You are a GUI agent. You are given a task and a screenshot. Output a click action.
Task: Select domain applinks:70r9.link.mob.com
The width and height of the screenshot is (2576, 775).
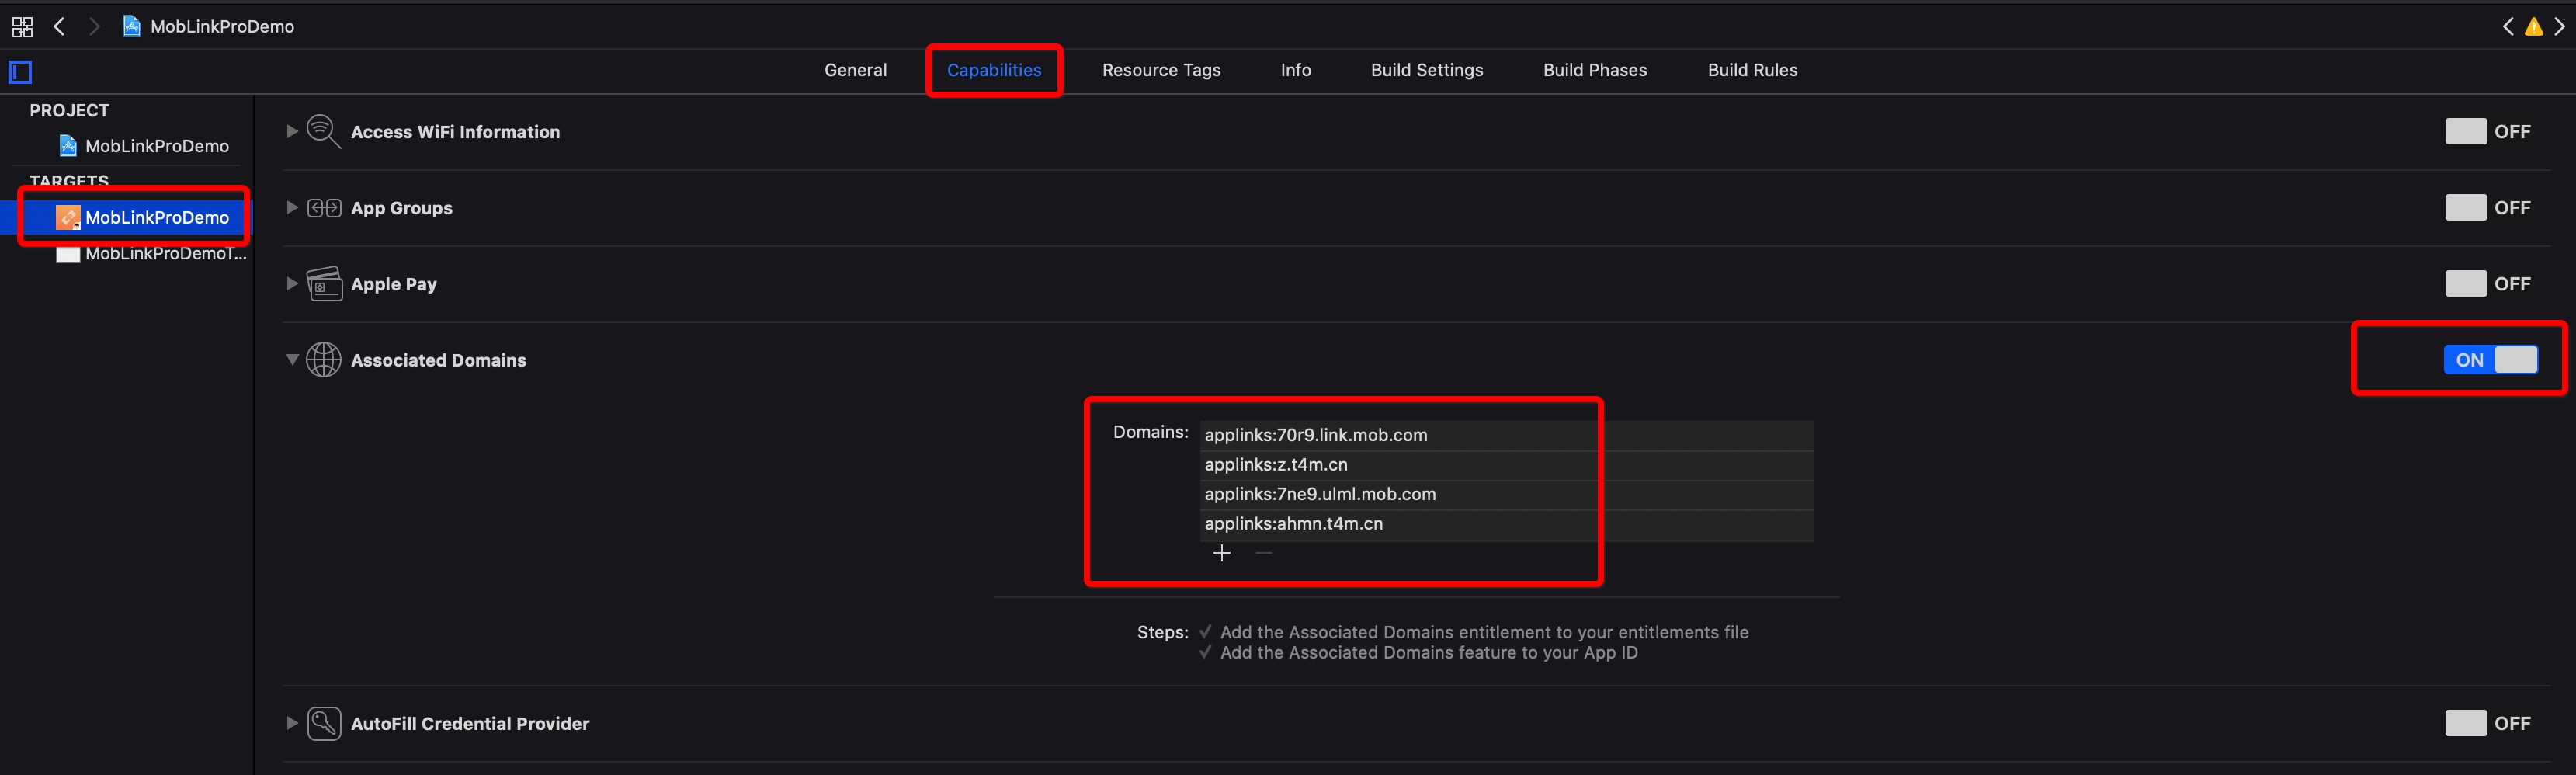tap(1506, 435)
